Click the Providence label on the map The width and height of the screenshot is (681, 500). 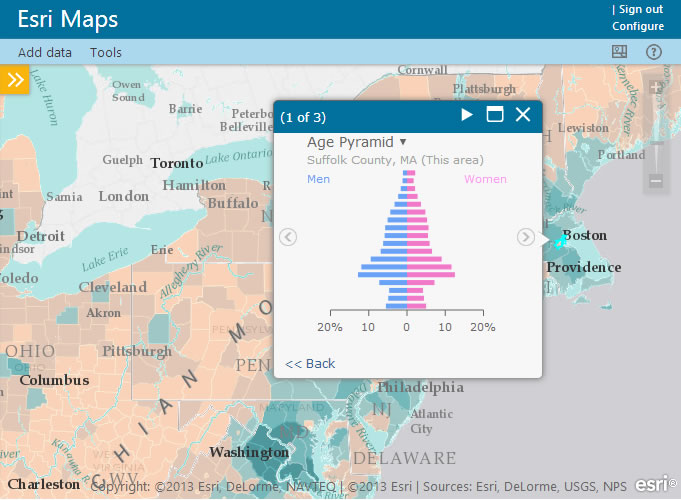point(584,267)
